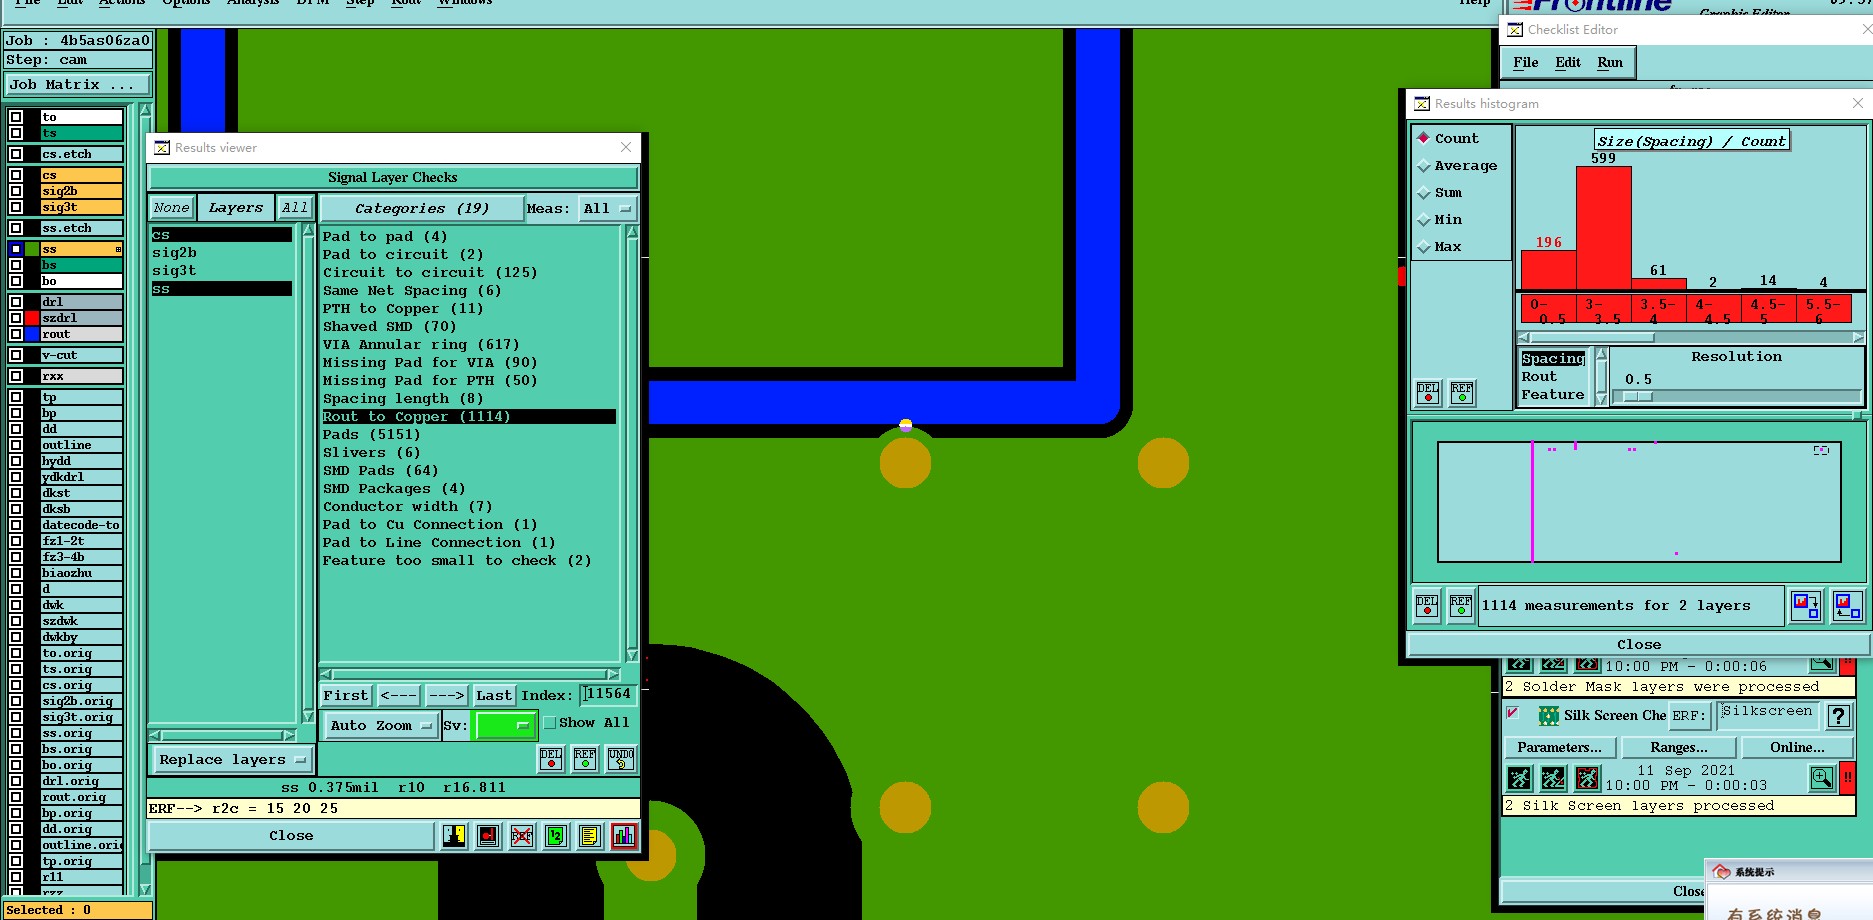Select the Layers tab in Results viewer
This screenshot has height=920, width=1873.
(x=235, y=208)
